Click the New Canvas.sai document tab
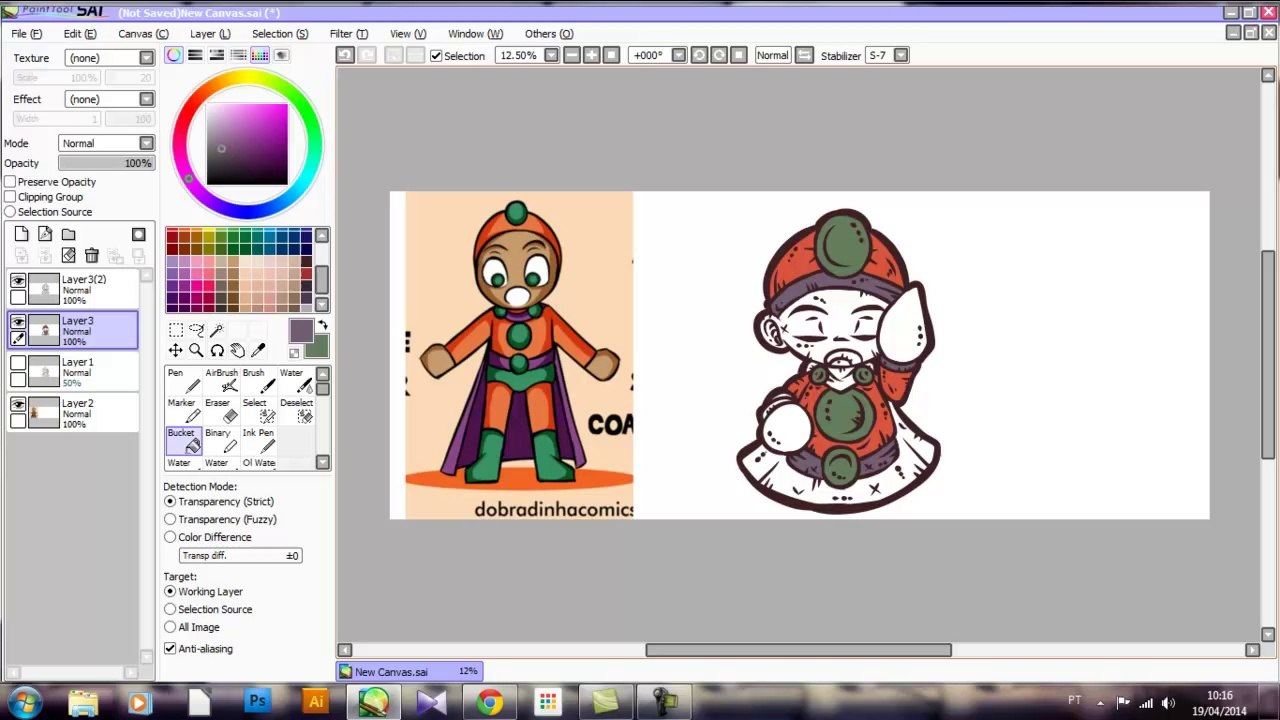This screenshot has width=1280, height=720. tap(409, 672)
